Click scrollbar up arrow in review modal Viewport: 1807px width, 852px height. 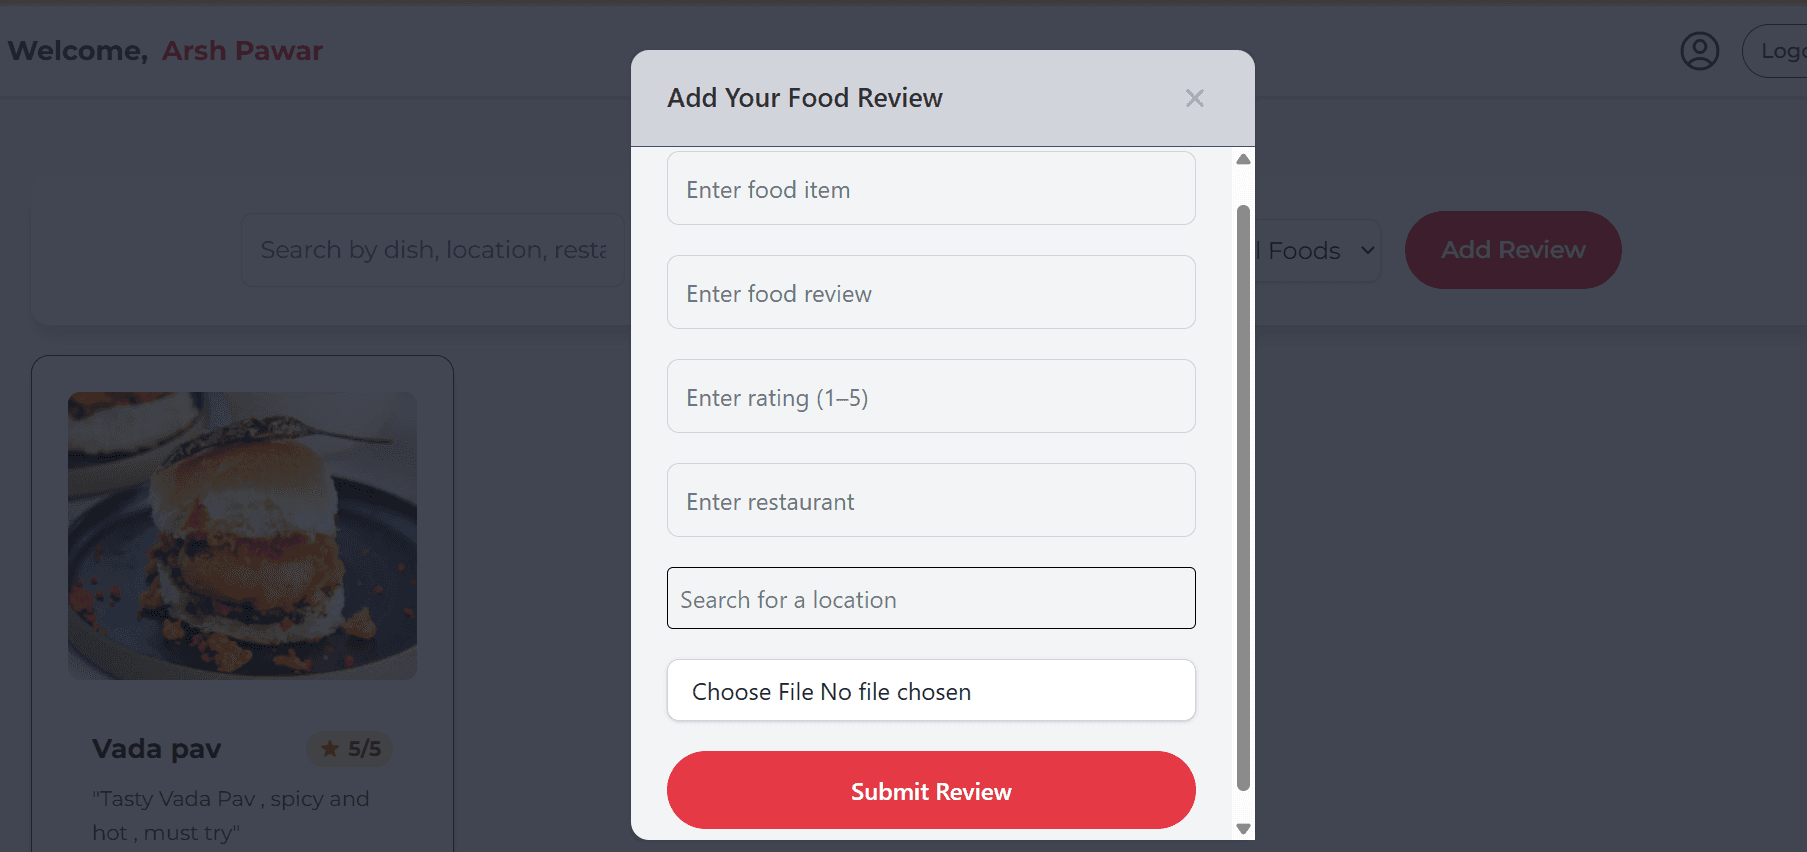(x=1243, y=160)
